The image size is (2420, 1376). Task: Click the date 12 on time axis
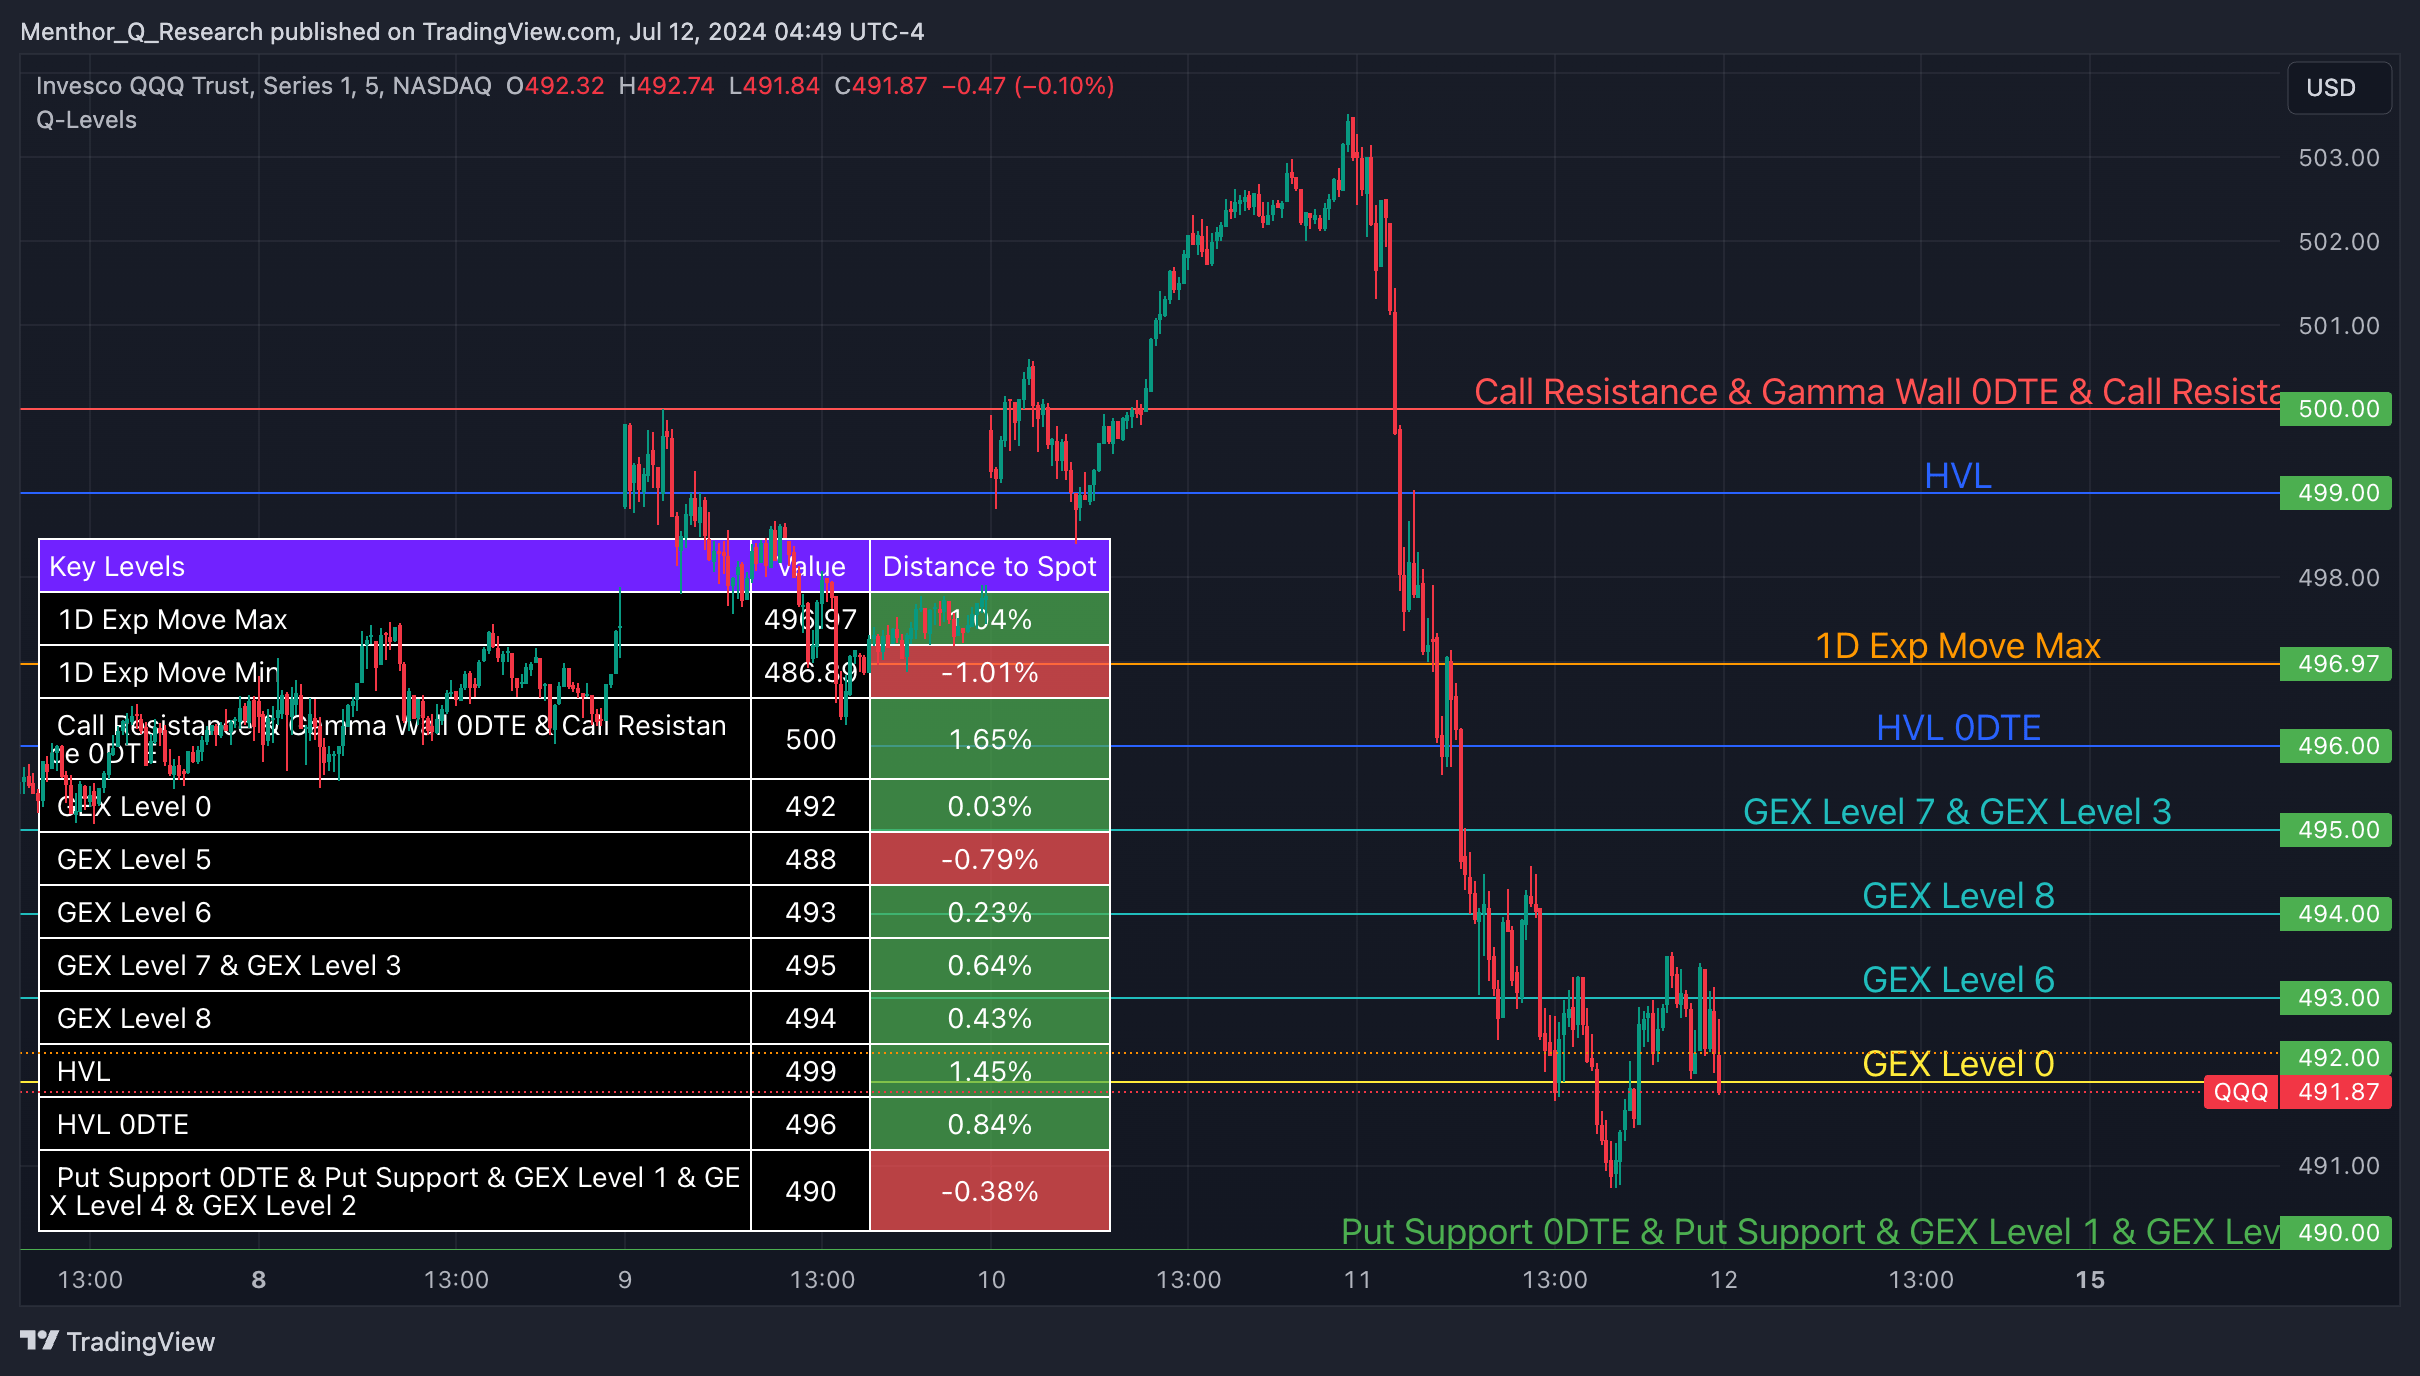tap(1724, 1280)
